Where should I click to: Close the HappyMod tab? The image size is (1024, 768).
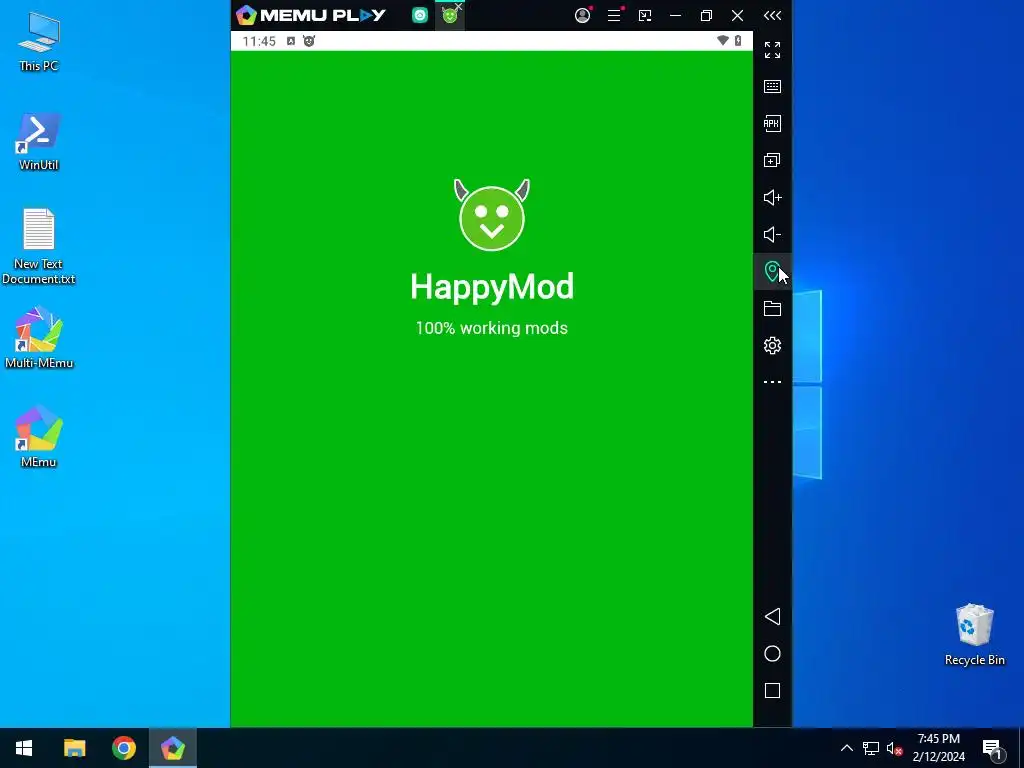point(459,7)
